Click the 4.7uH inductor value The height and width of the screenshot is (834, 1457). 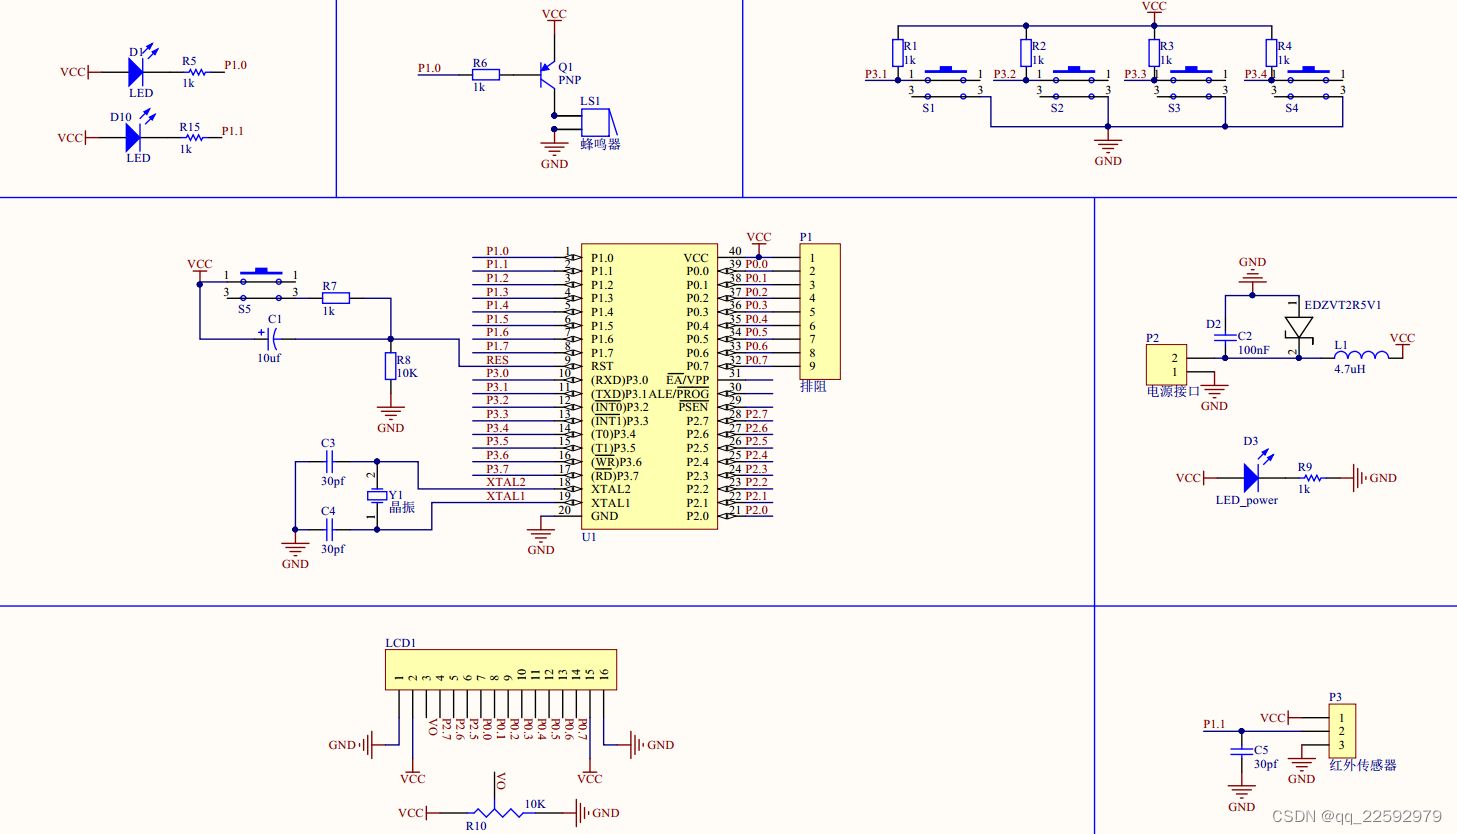click(1350, 369)
